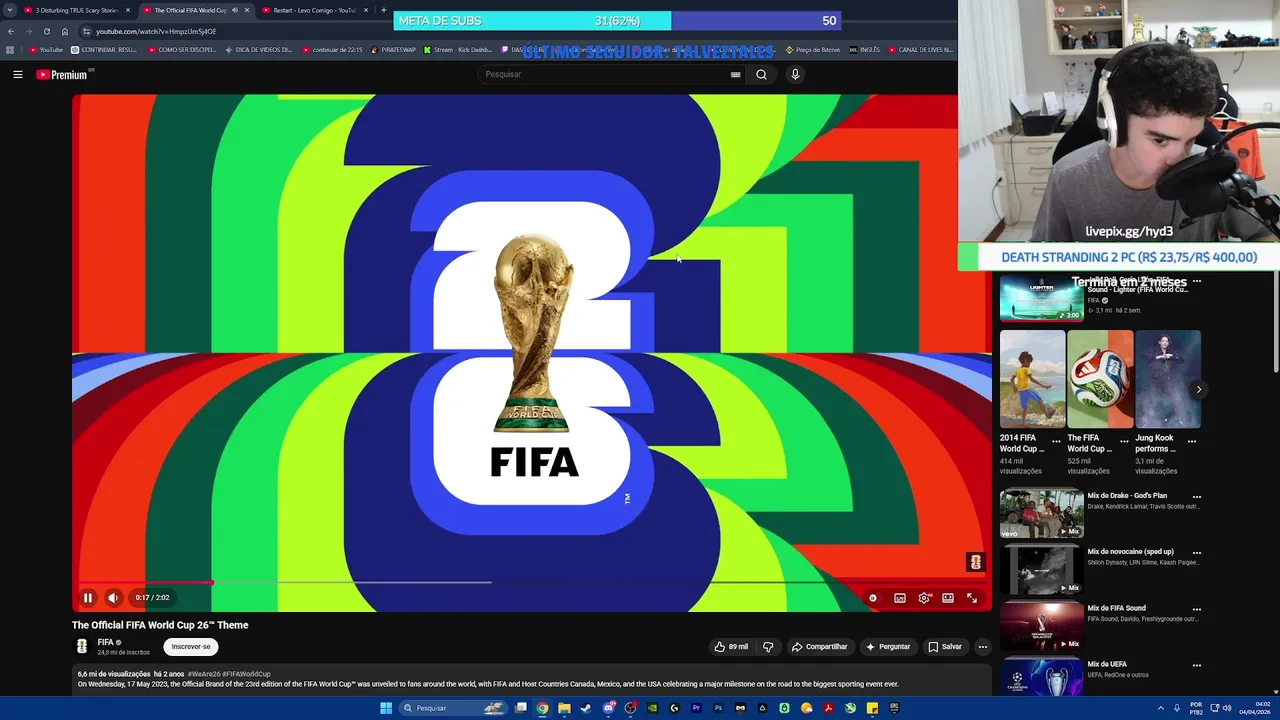The height and width of the screenshot is (720, 1280).
Task: Click FIFA 26 watermark in player
Action: pyautogui.click(x=976, y=562)
